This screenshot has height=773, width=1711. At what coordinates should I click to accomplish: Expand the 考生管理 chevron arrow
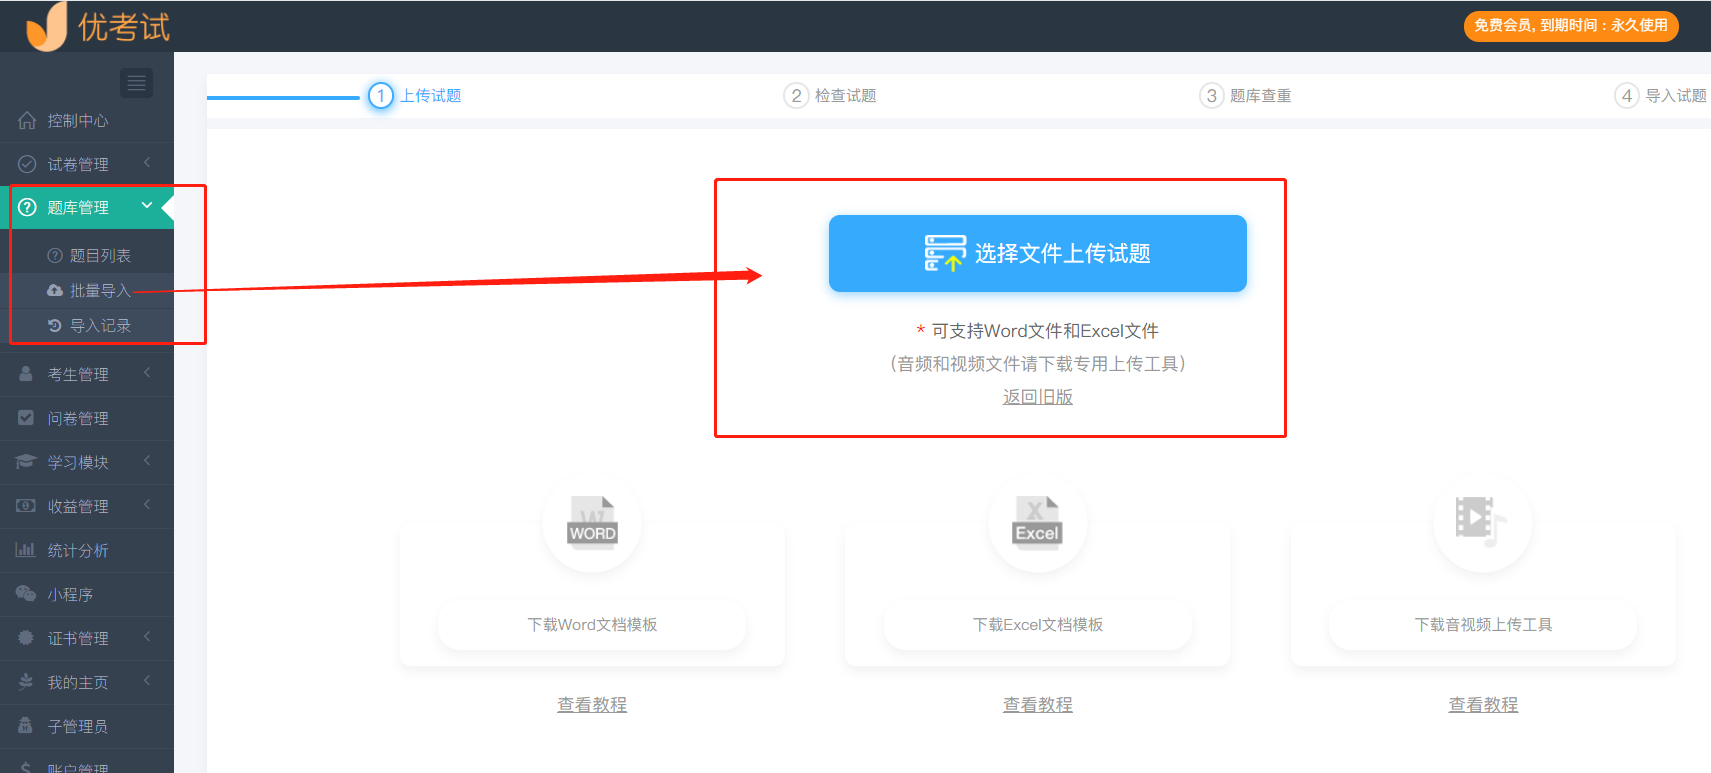point(147,372)
